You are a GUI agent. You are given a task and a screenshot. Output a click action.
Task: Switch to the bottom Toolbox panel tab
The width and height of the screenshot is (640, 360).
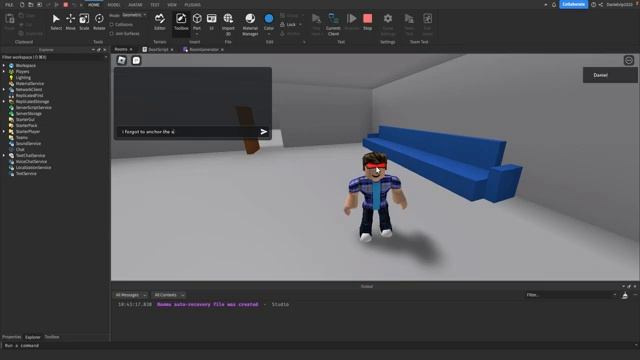[52, 337]
